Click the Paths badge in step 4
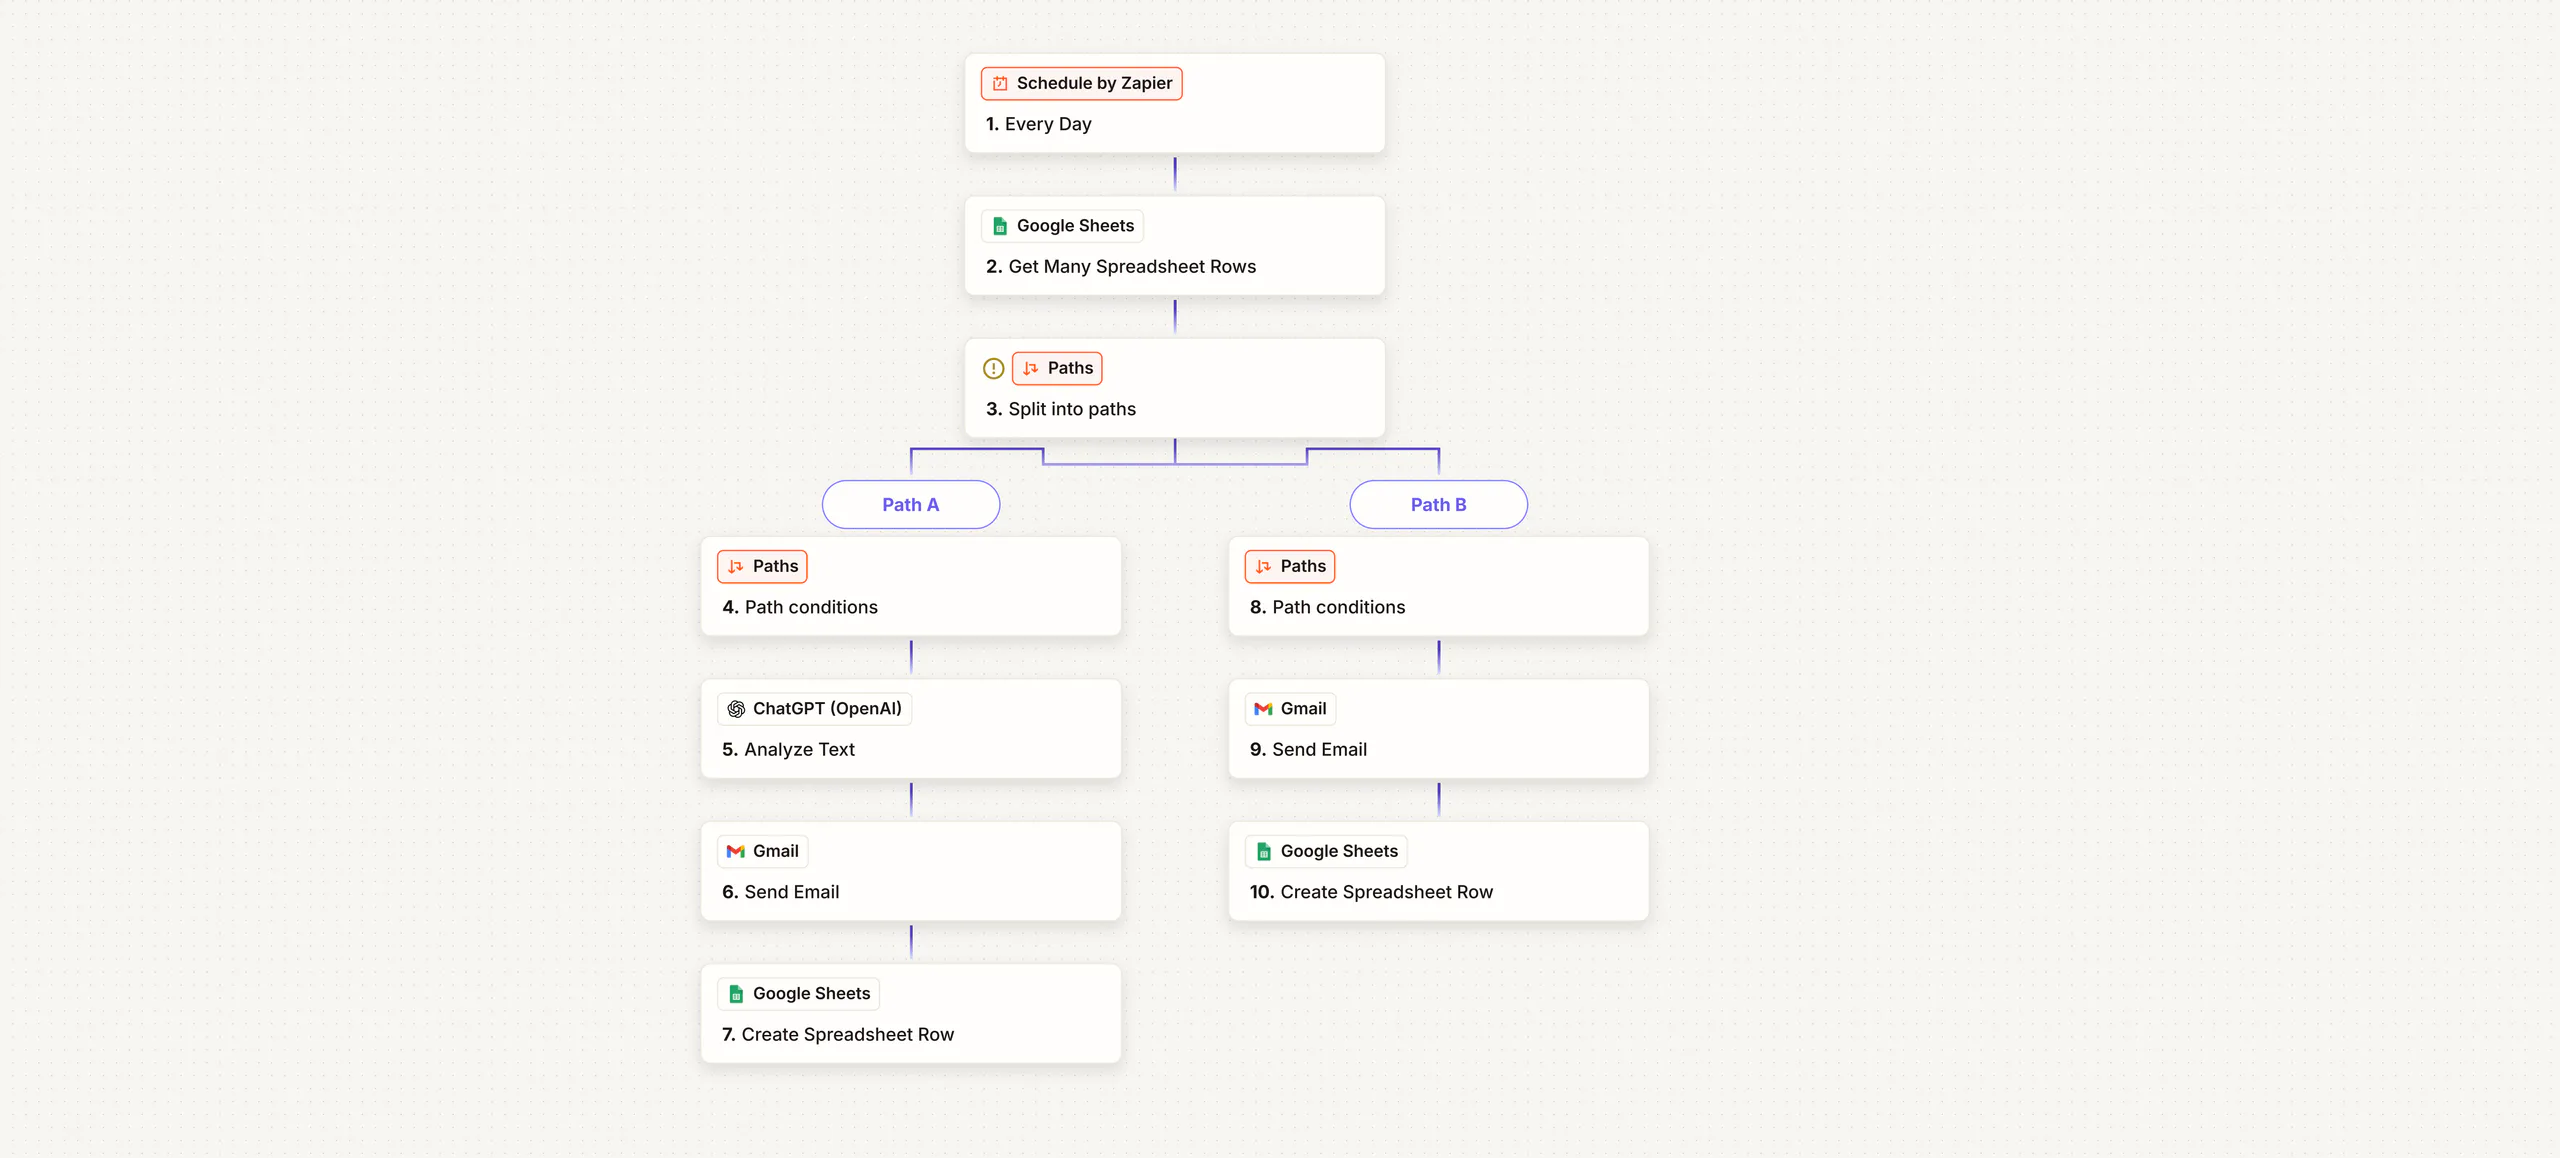 click(x=762, y=567)
